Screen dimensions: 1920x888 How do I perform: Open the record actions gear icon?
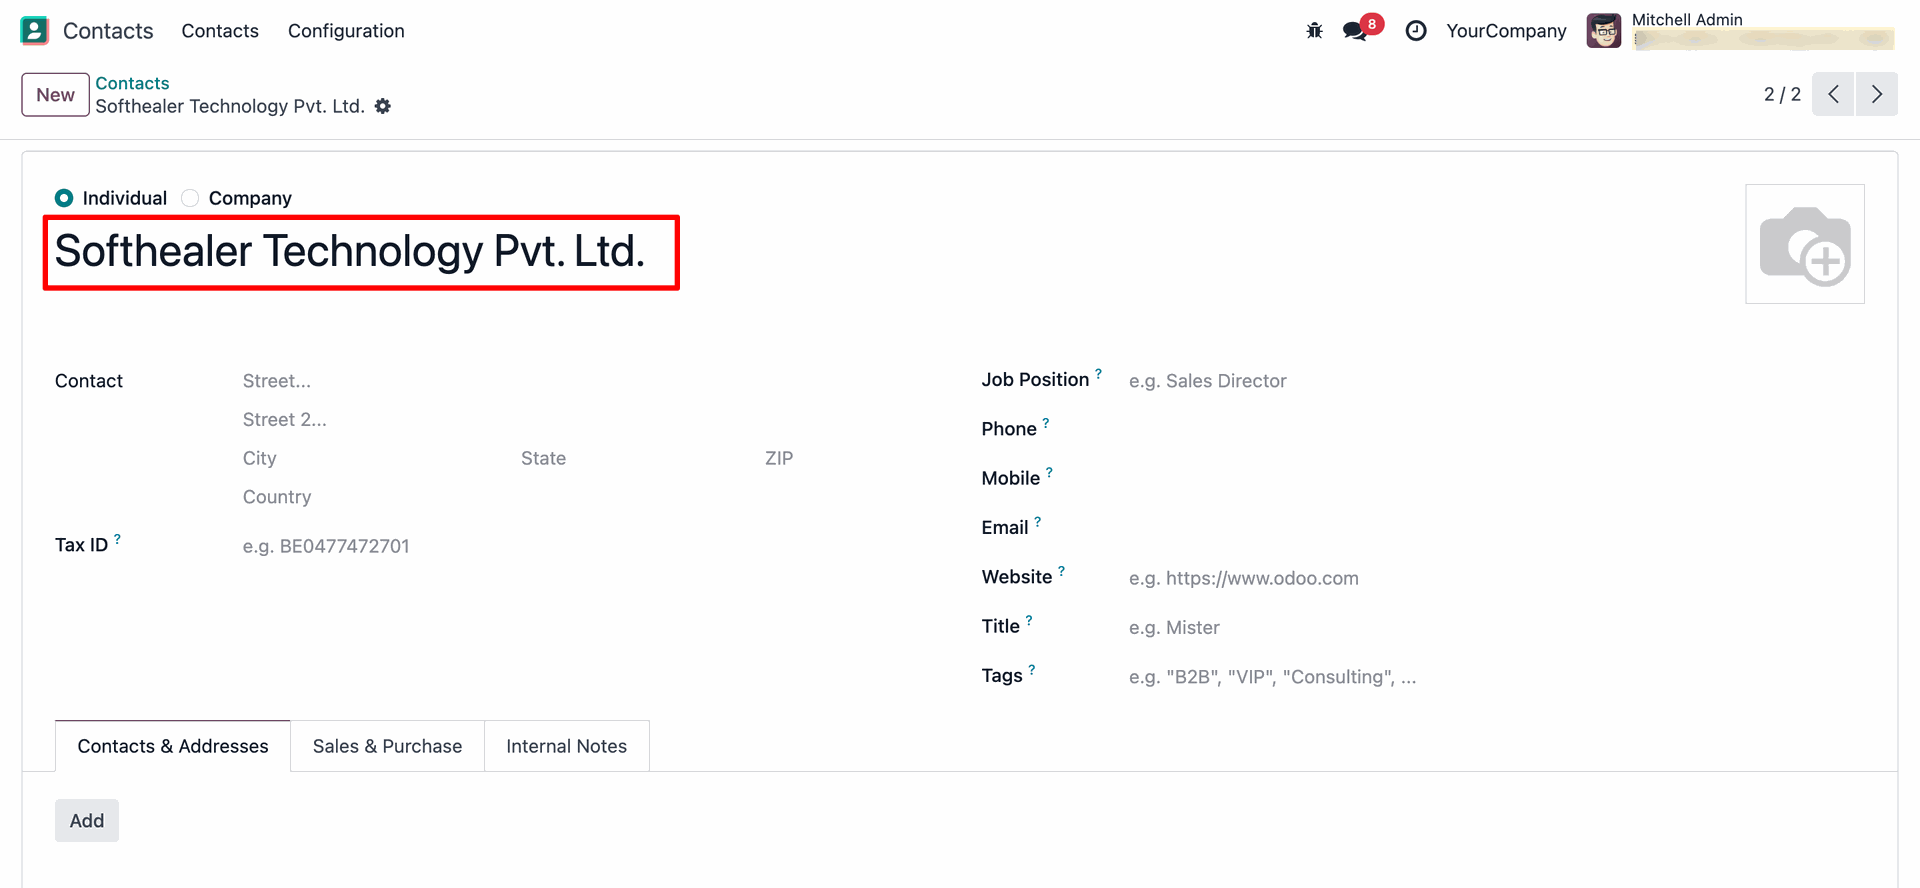383,106
